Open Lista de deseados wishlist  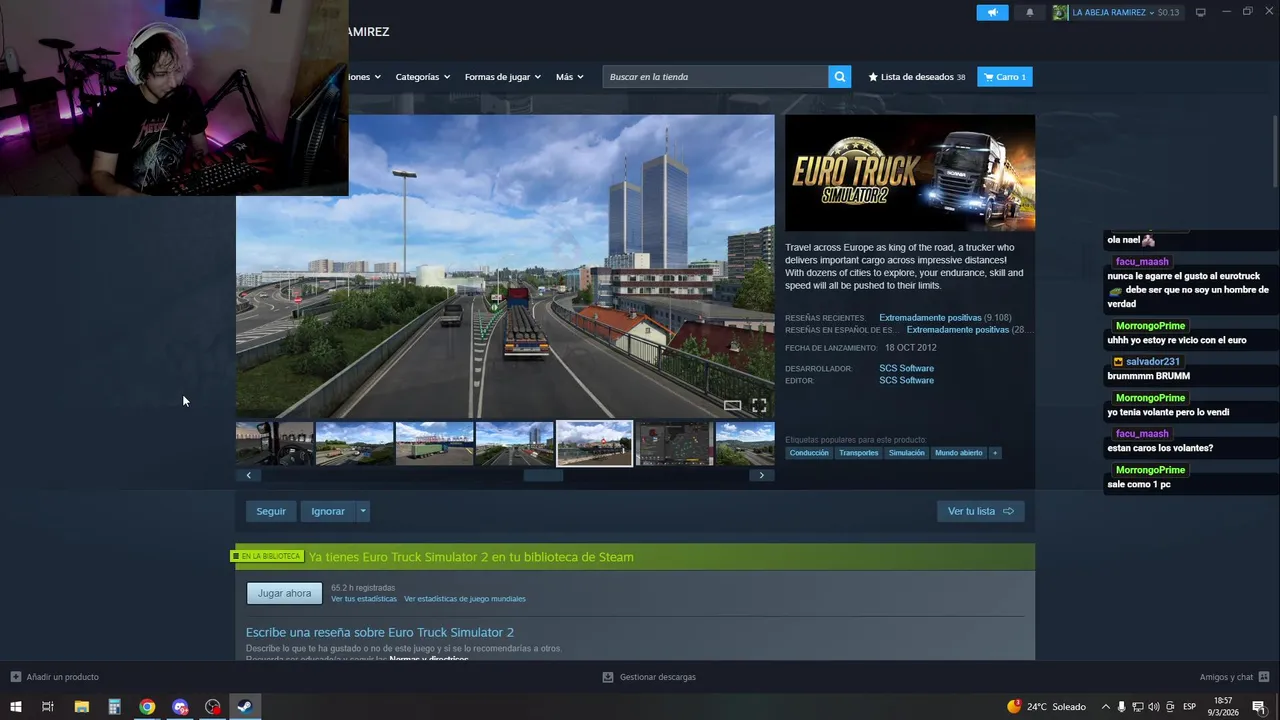917,77
